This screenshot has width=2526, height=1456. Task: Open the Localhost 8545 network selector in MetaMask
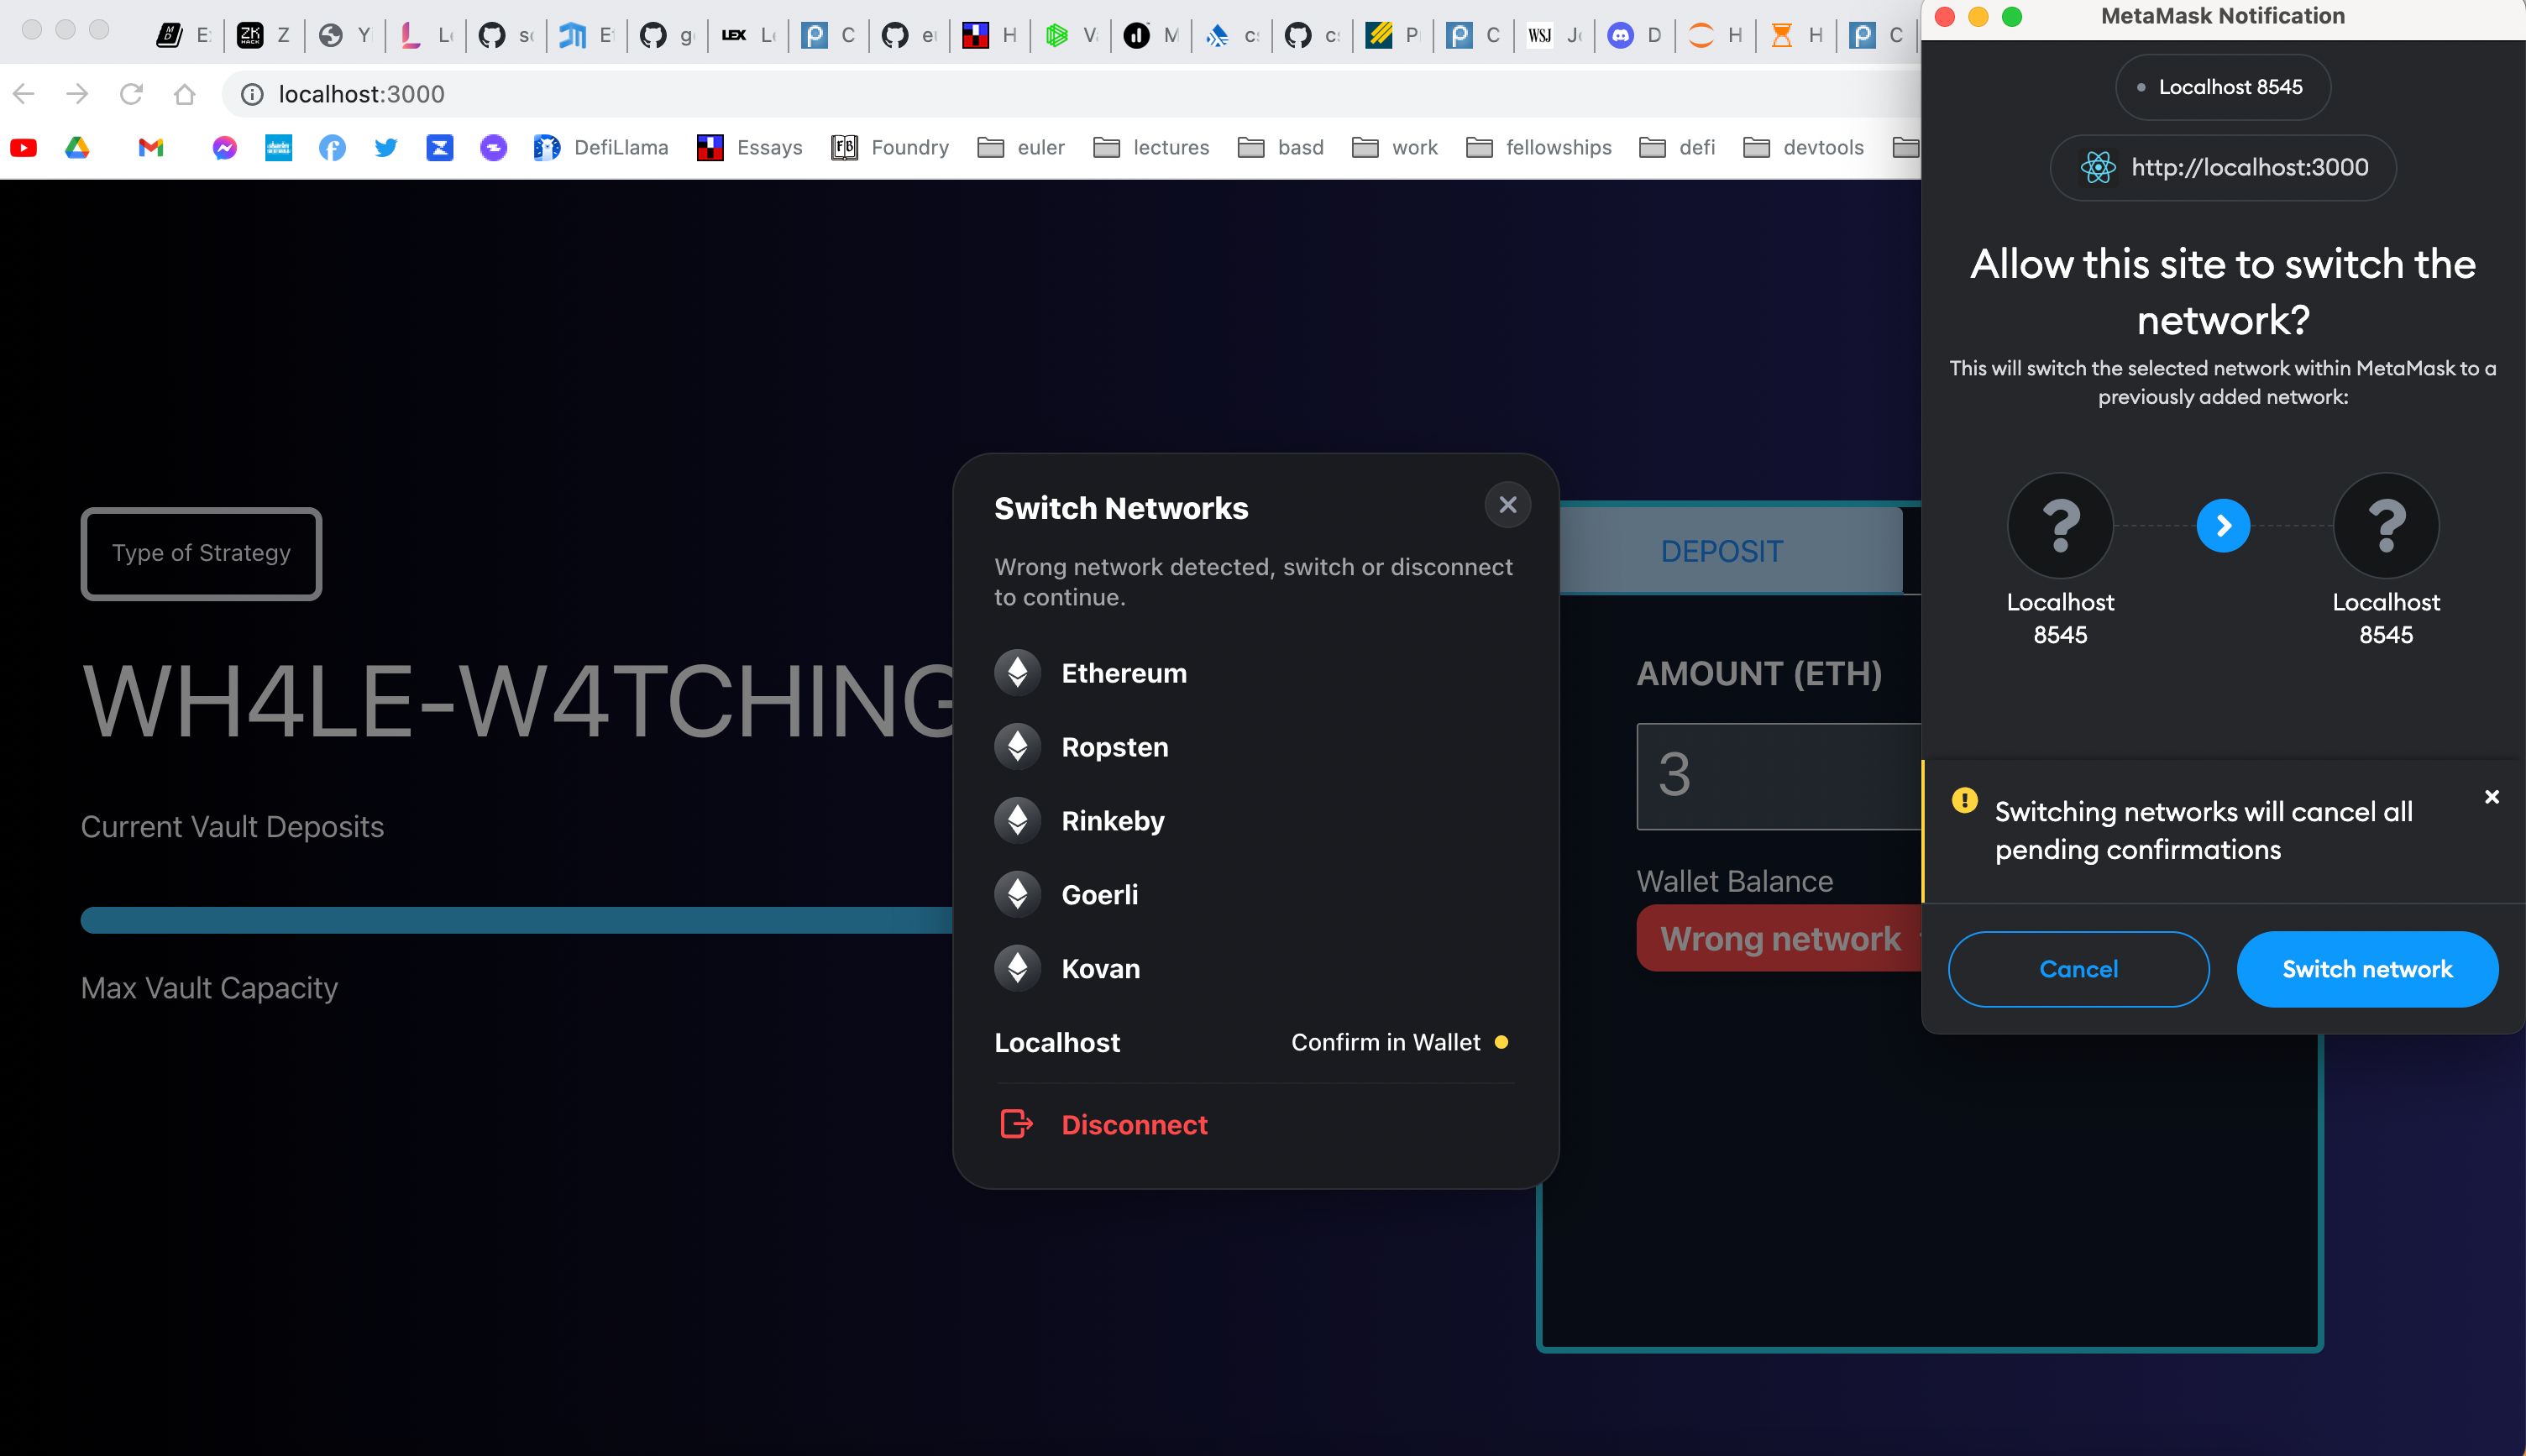pos(2222,87)
